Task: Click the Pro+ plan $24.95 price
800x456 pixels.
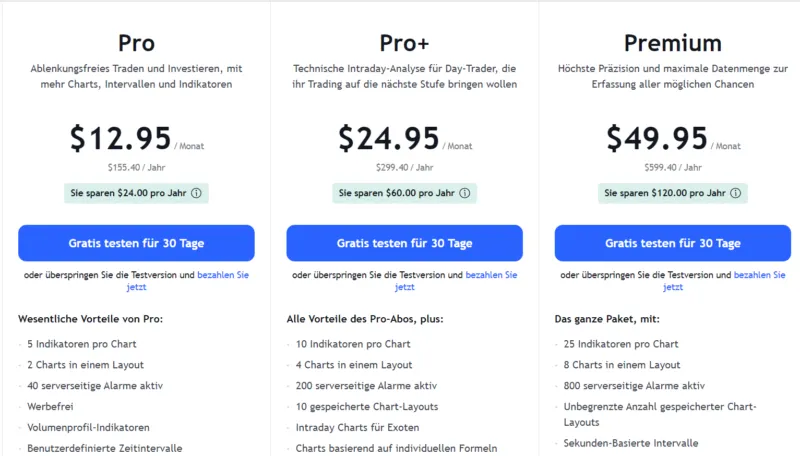Action: tap(389, 138)
